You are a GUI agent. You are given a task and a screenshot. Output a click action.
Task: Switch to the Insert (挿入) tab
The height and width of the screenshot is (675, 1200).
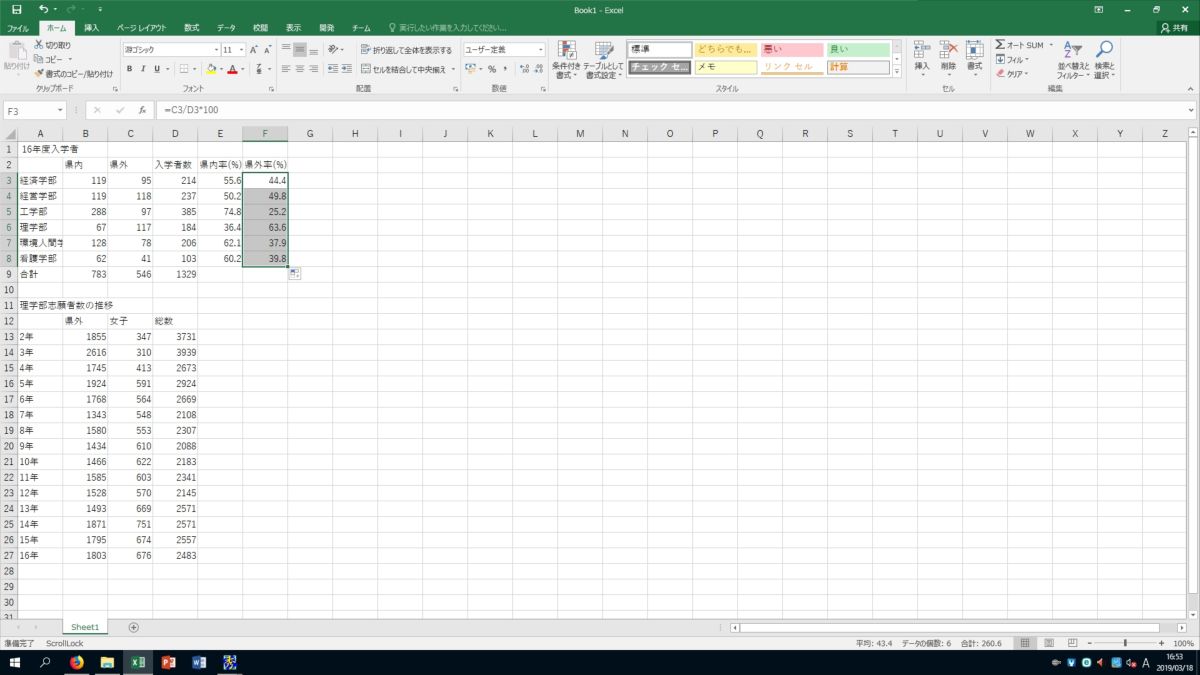tap(91, 28)
